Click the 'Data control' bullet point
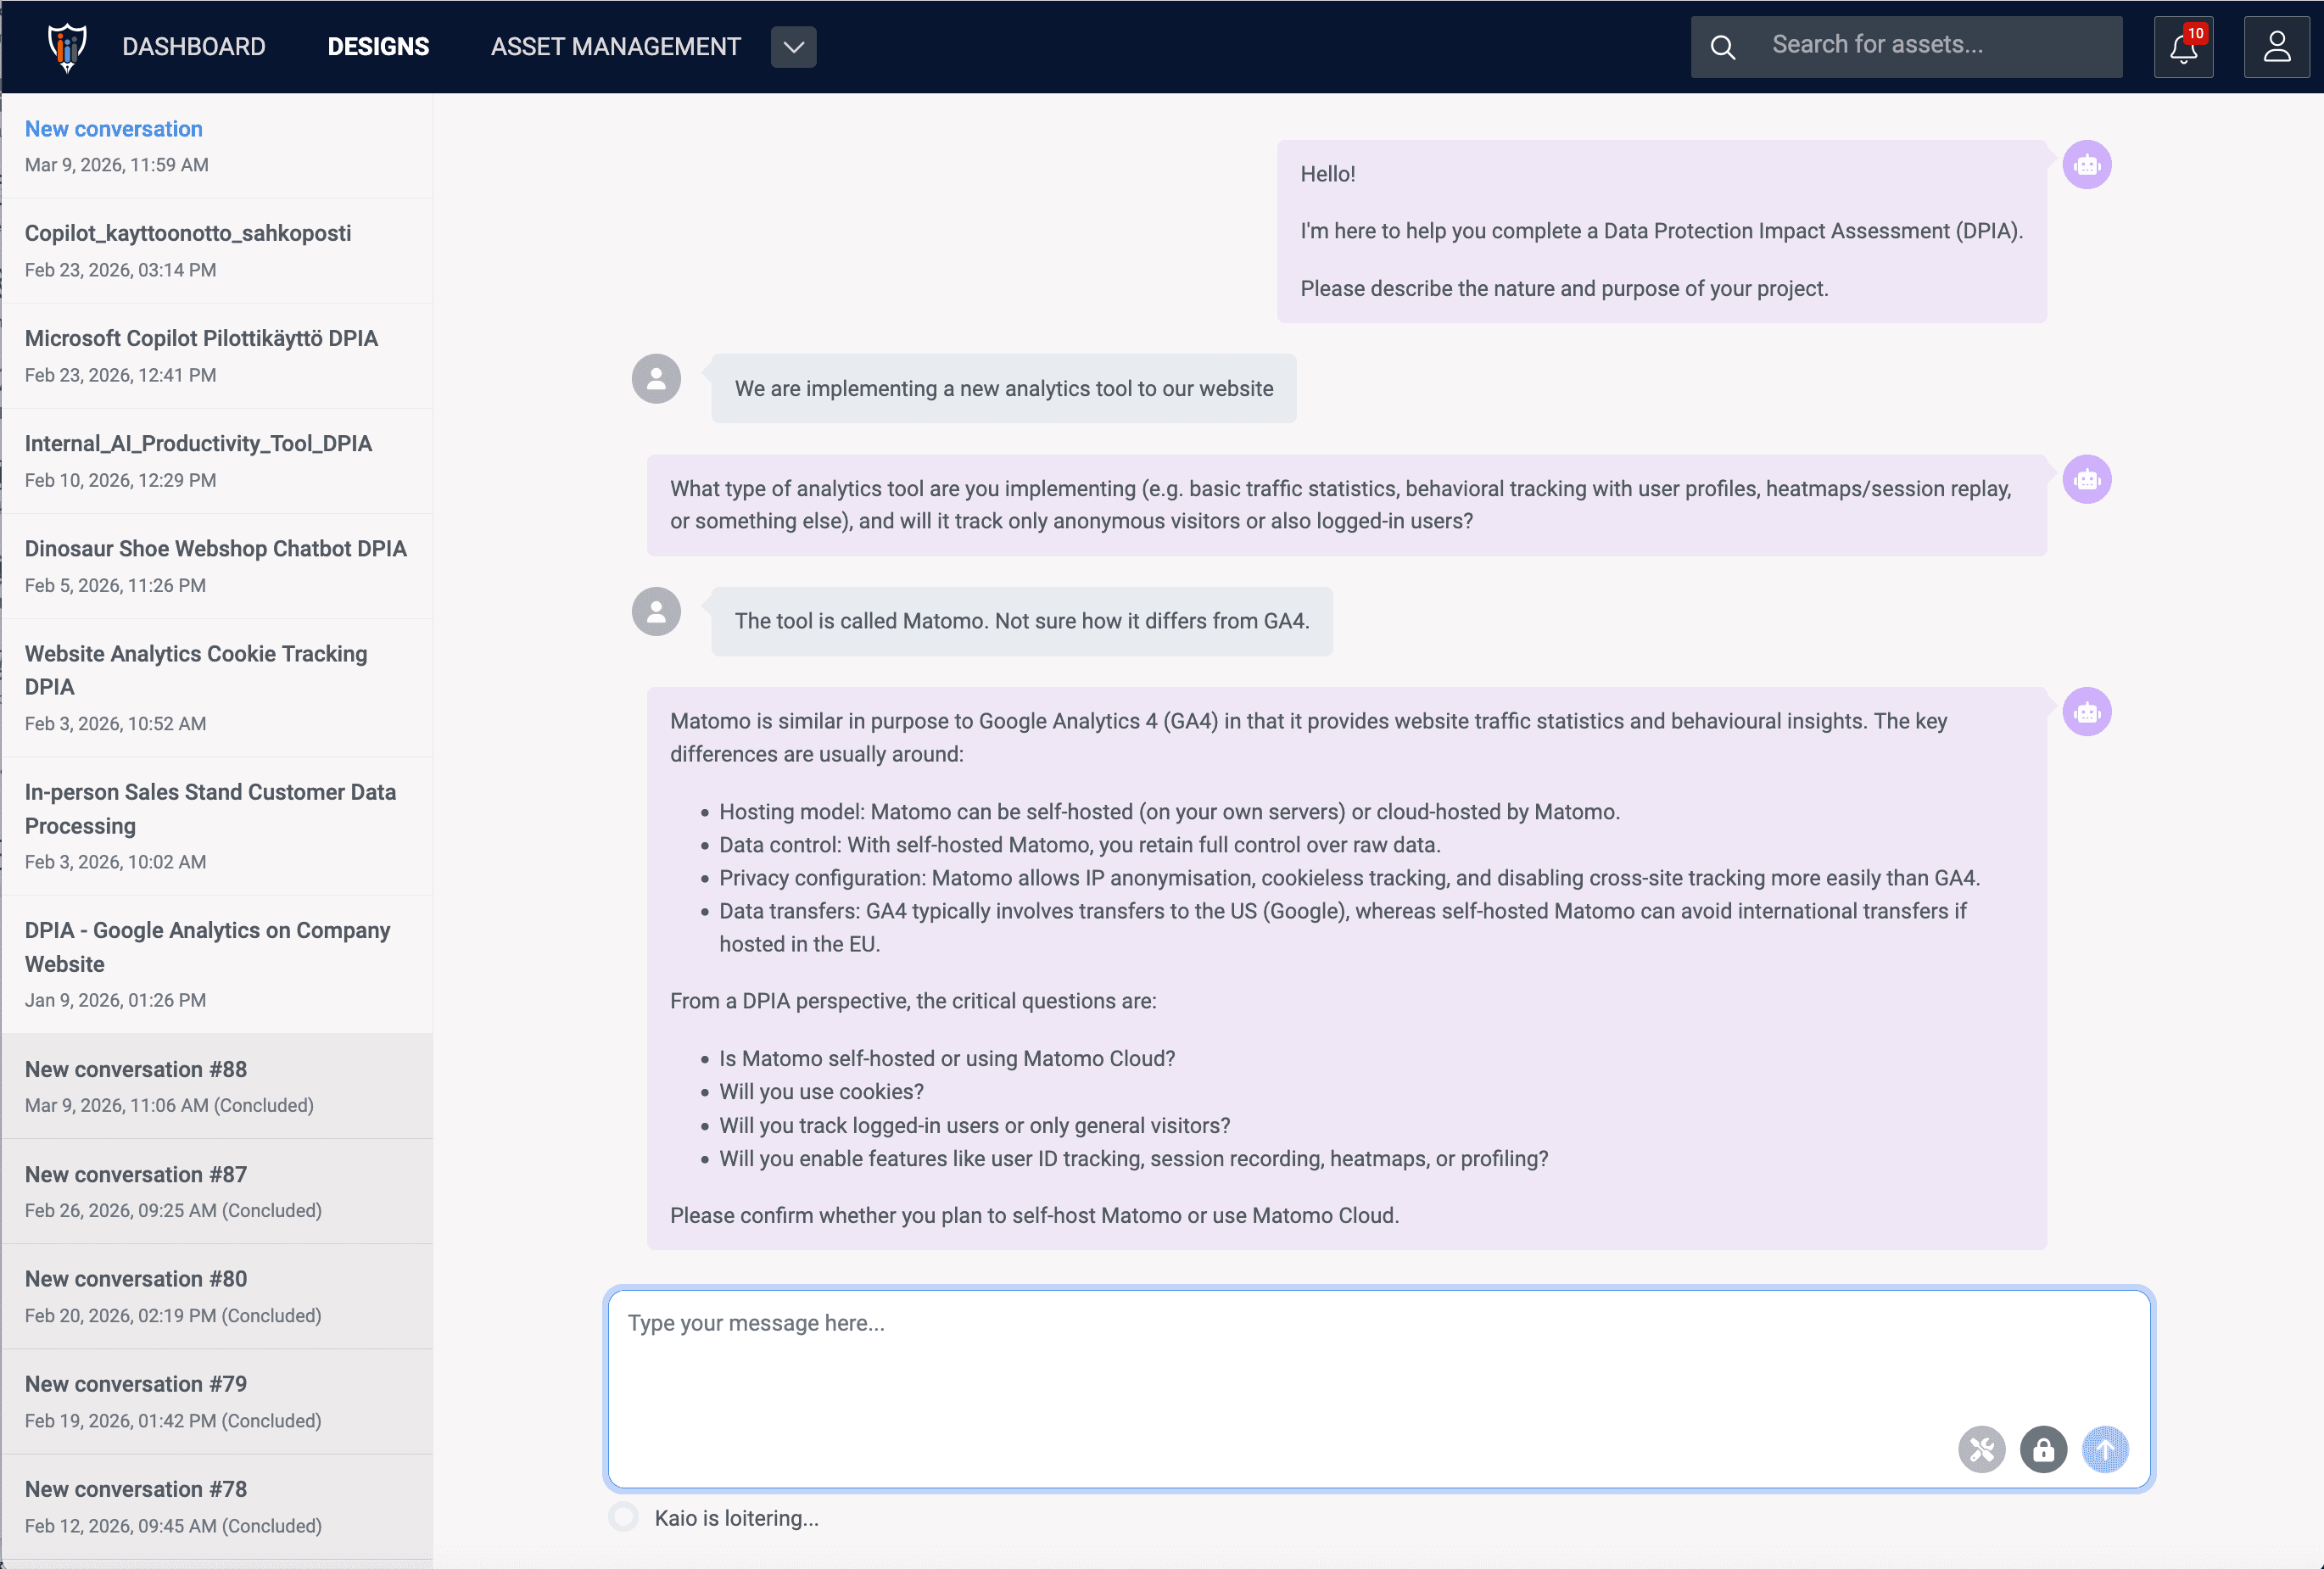The image size is (2324, 1569). [1080, 845]
